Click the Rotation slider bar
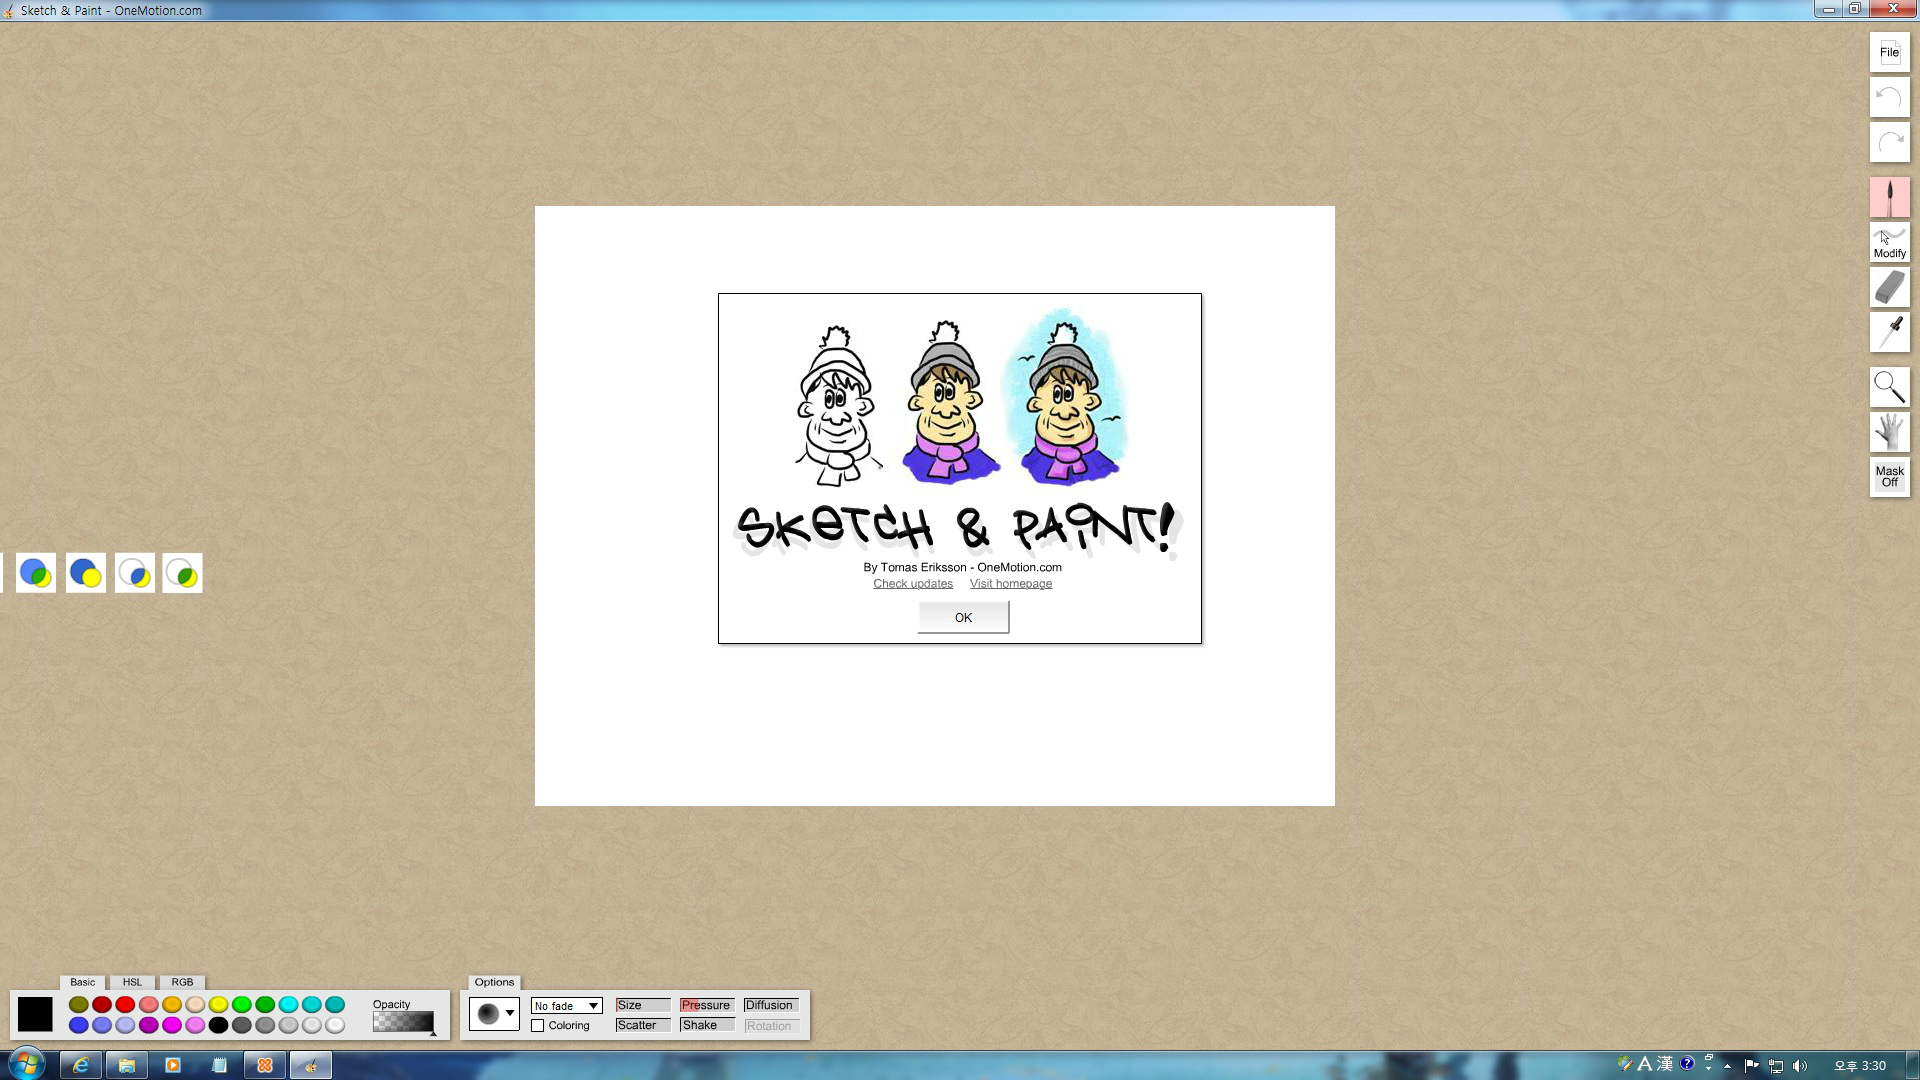Image resolution: width=1920 pixels, height=1080 pixels. pyautogui.click(x=771, y=1026)
